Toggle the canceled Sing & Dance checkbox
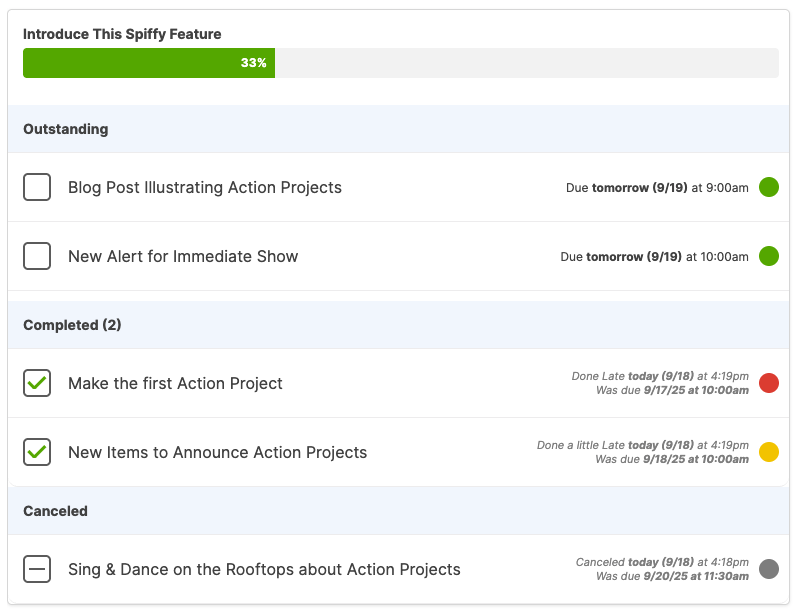The width and height of the screenshot is (798, 613). click(37, 569)
